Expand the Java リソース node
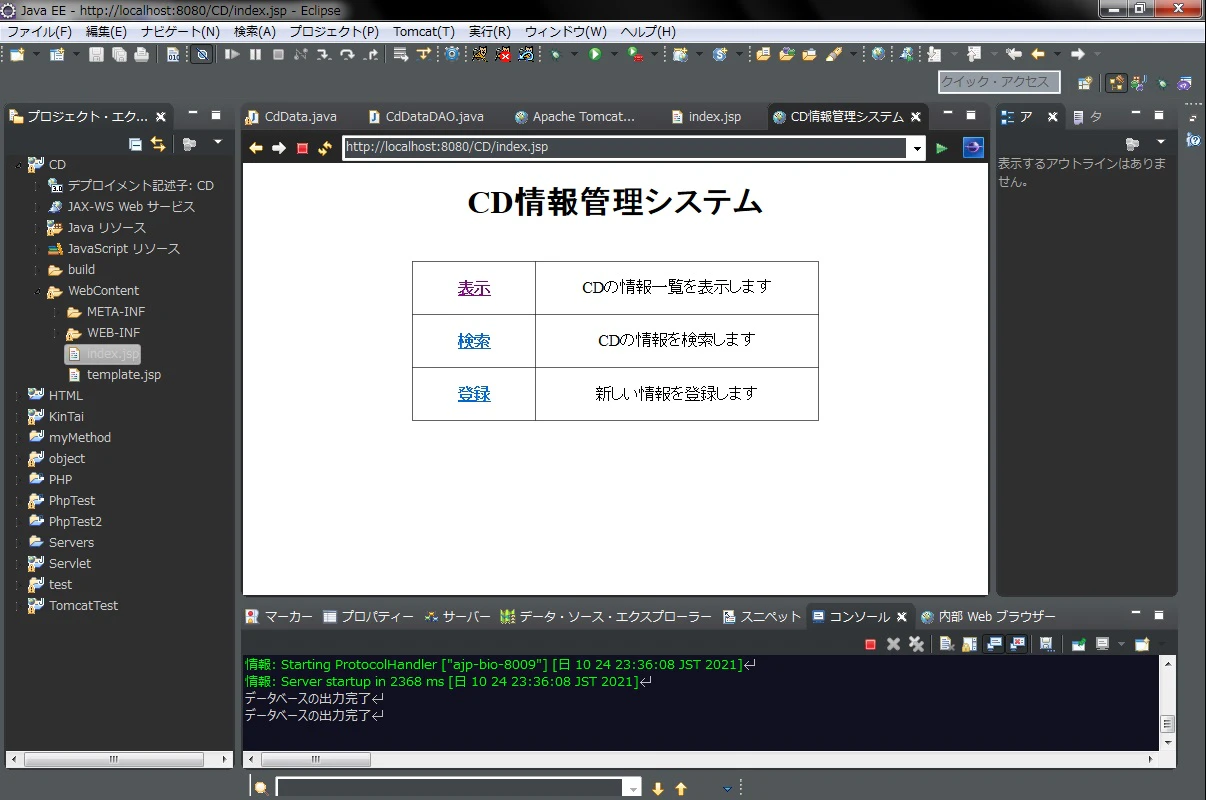The height and width of the screenshot is (800, 1206). (x=37, y=228)
